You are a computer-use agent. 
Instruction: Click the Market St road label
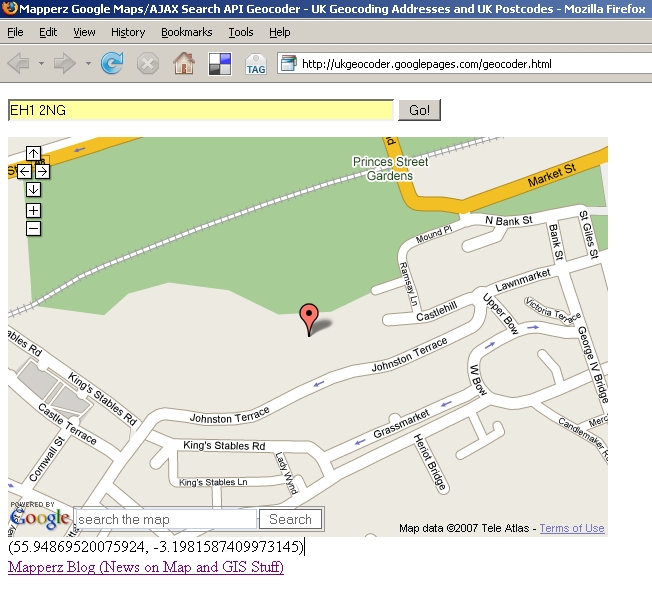552,175
